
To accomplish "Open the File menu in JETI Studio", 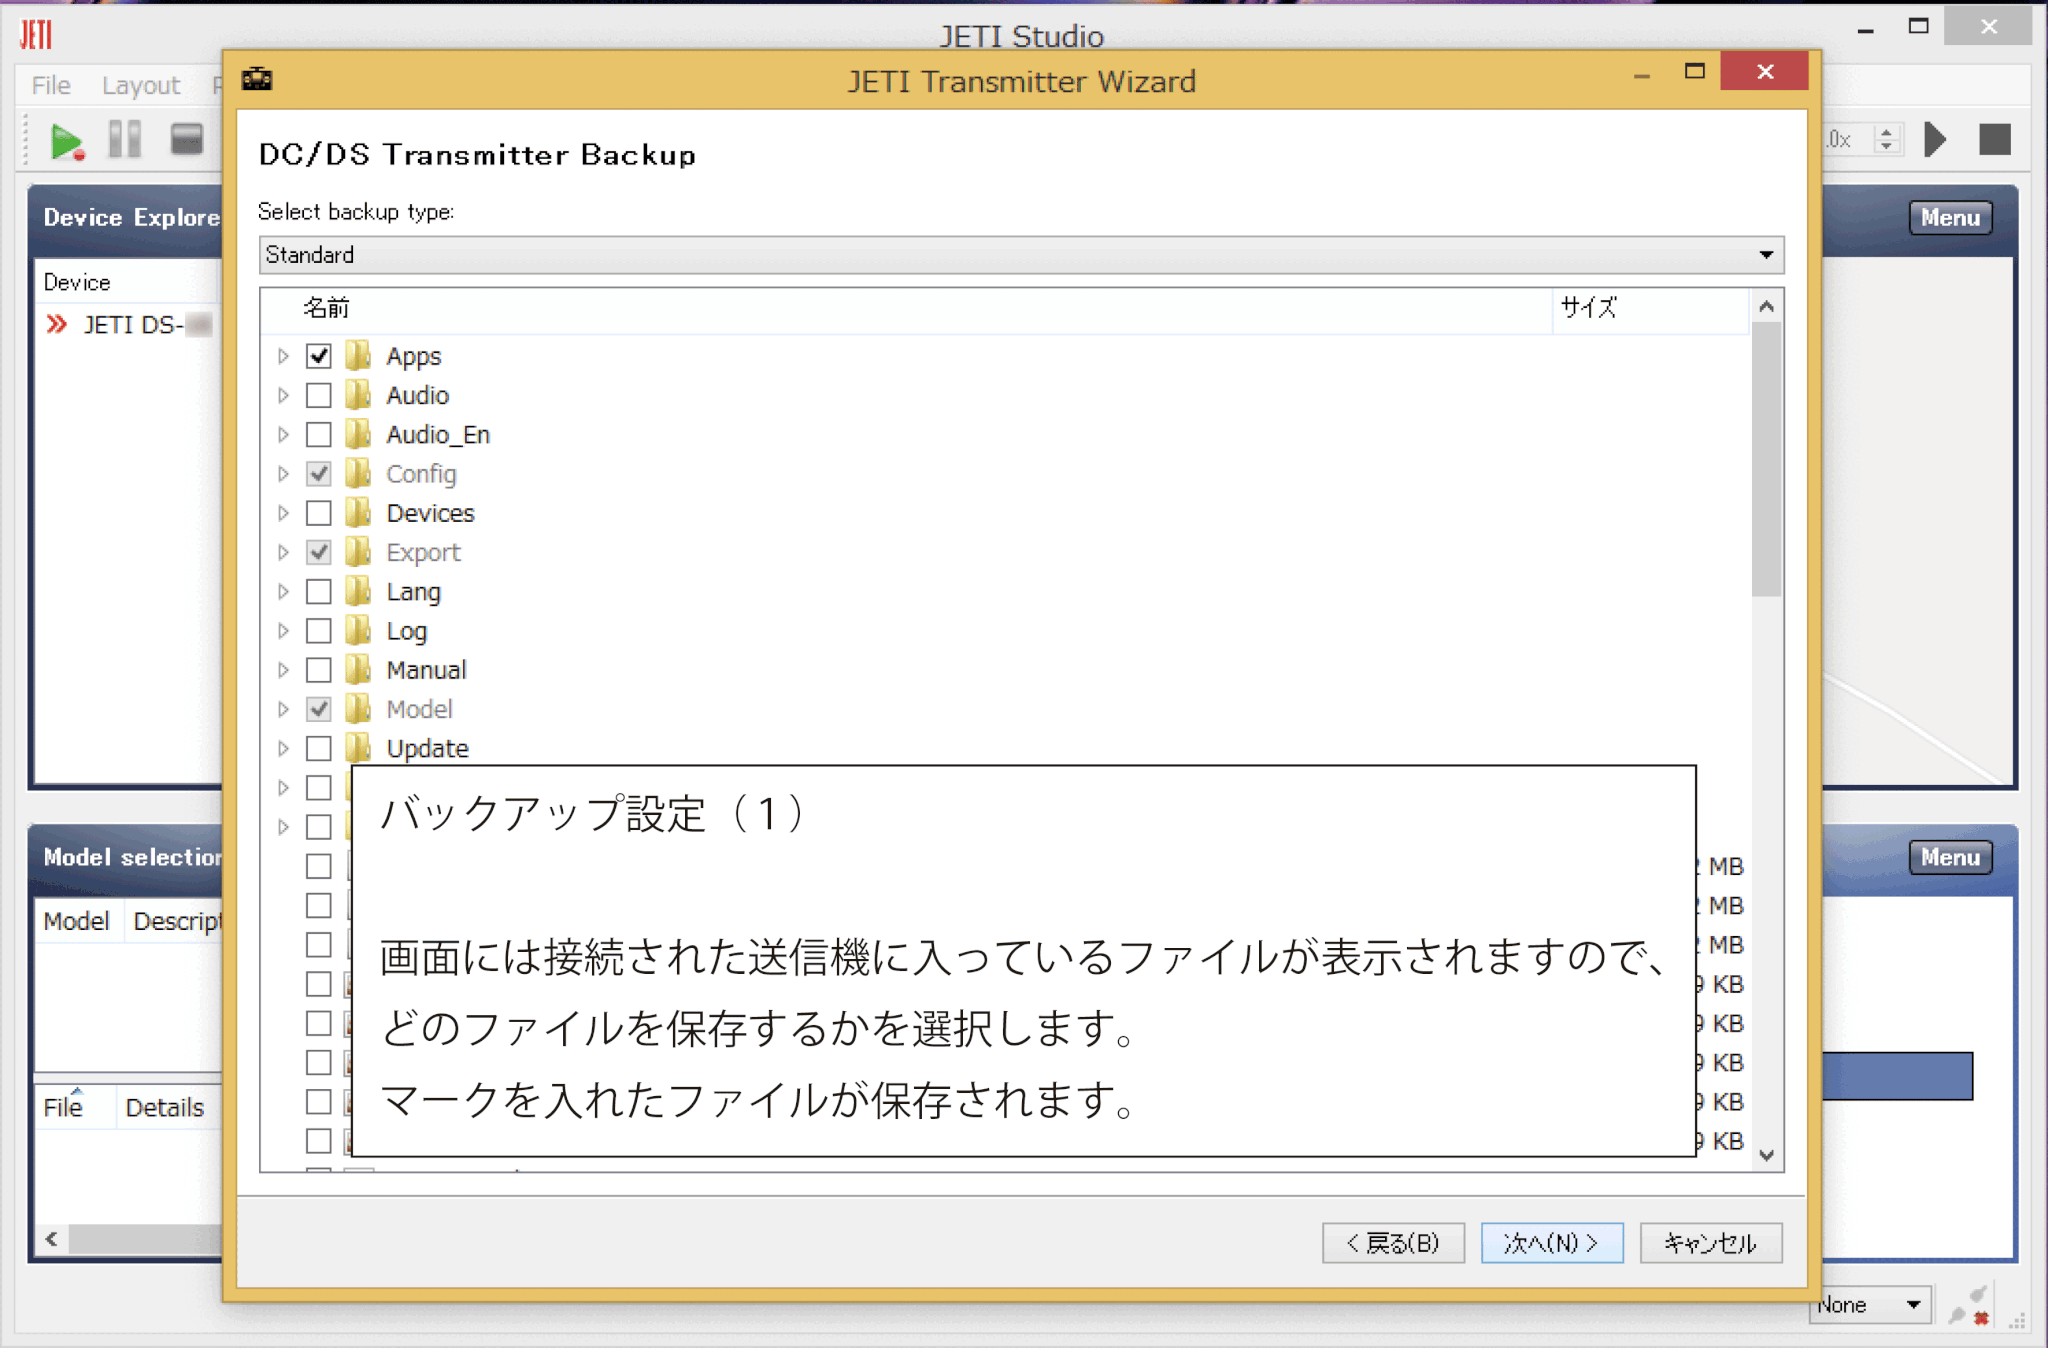I will (51, 85).
